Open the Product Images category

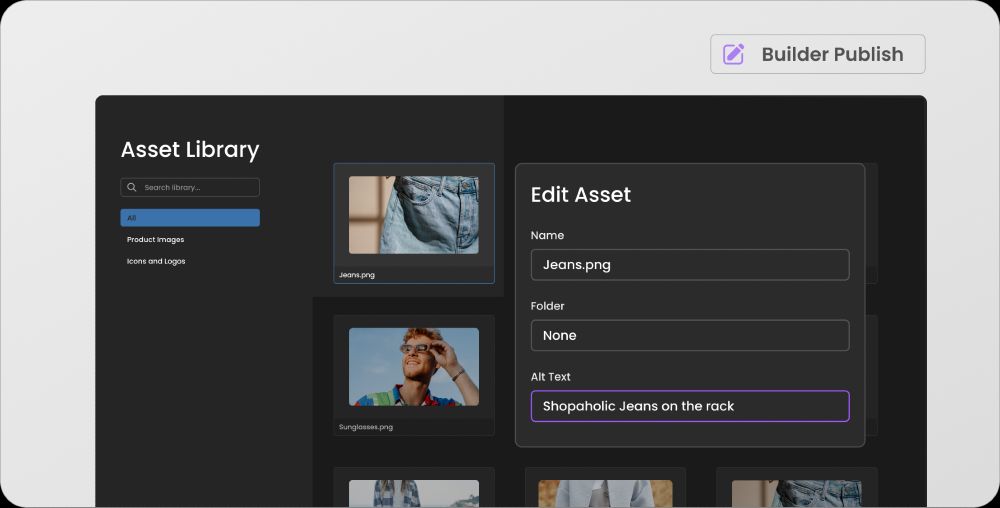click(x=156, y=240)
